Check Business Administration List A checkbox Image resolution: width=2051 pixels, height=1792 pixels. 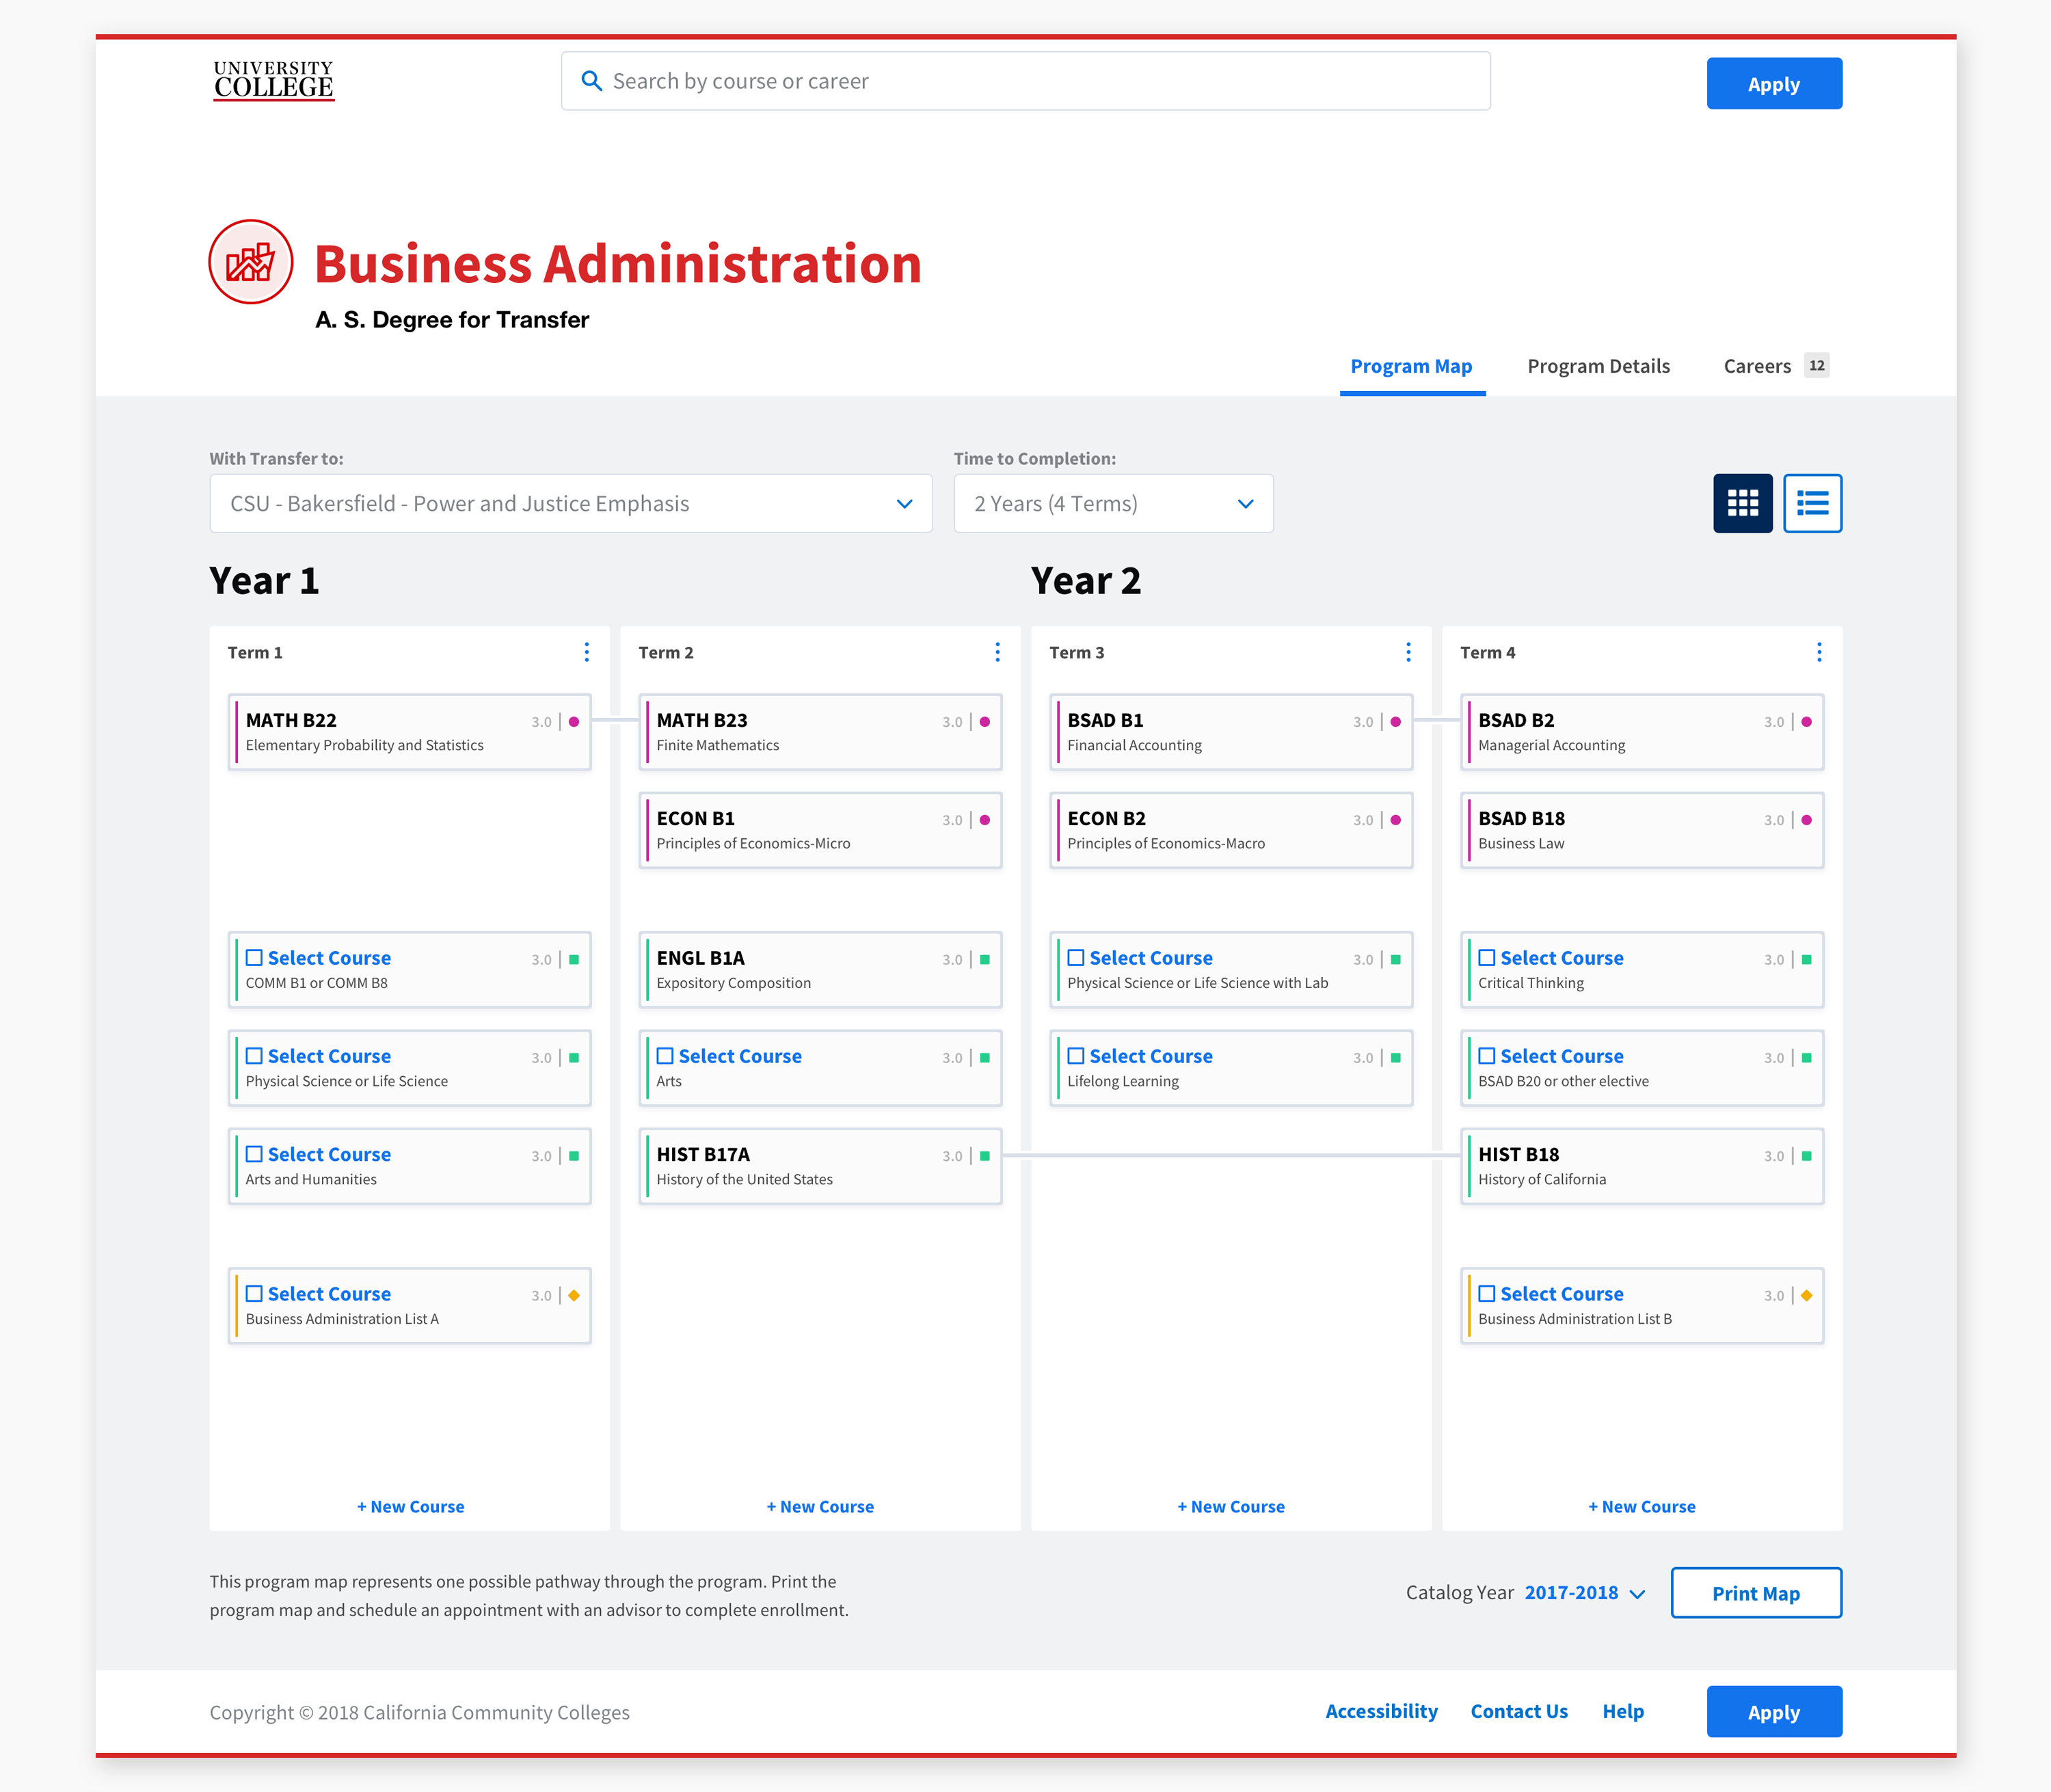pyautogui.click(x=254, y=1294)
